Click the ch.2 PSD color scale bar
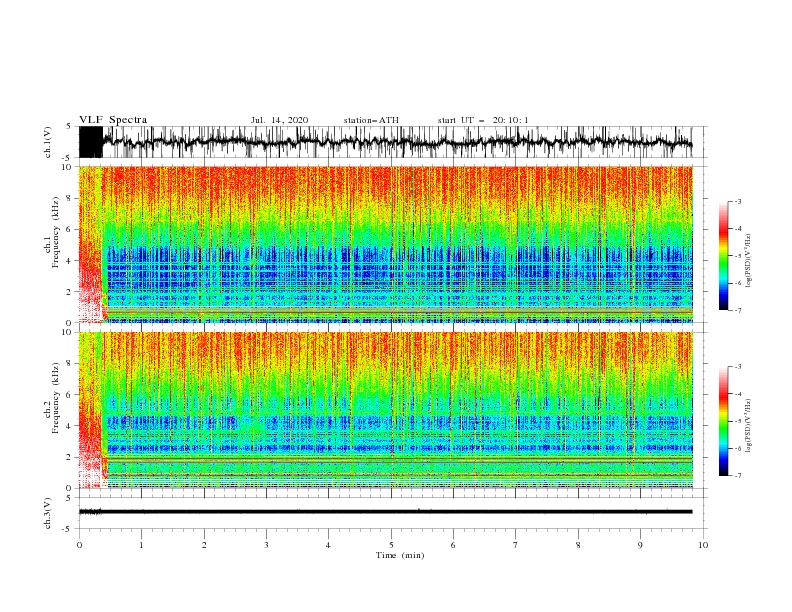 (723, 421)
